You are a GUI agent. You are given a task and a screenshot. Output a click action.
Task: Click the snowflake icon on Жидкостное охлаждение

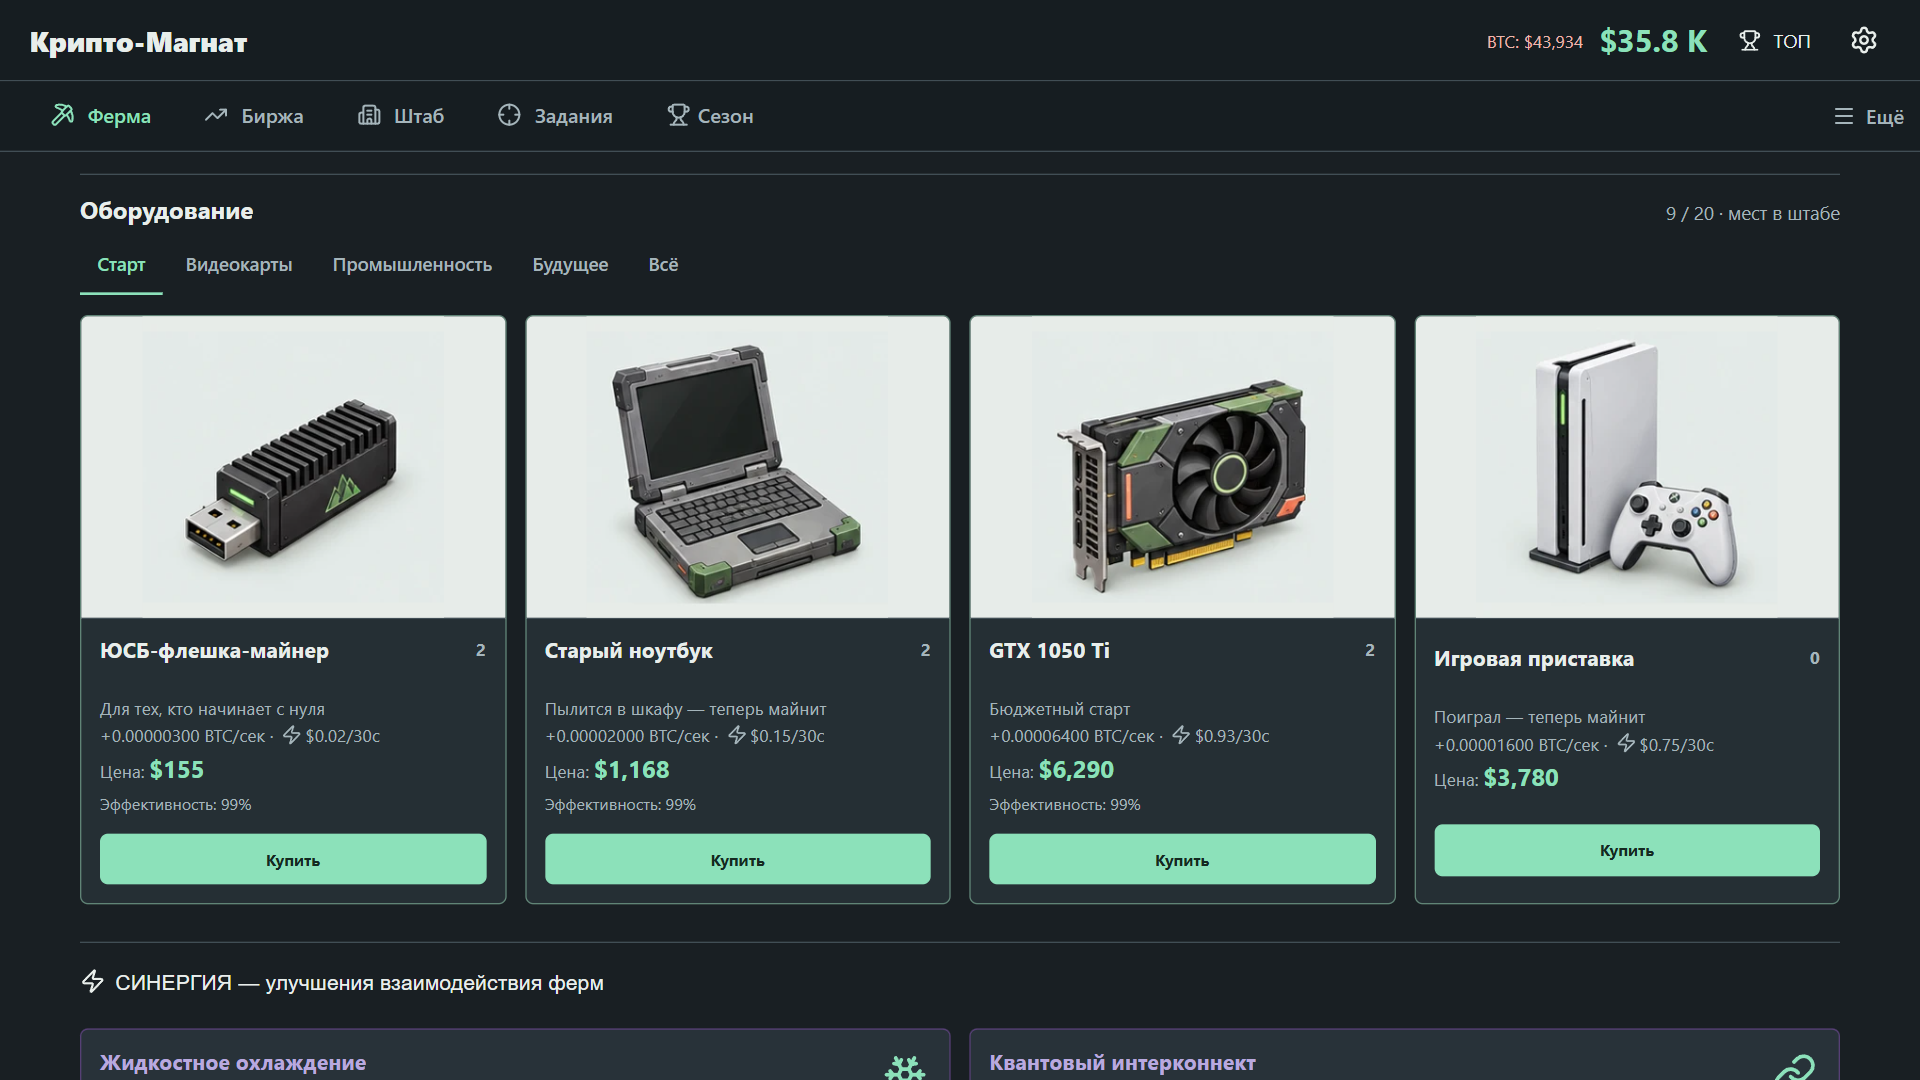[x=905, y=1068]
